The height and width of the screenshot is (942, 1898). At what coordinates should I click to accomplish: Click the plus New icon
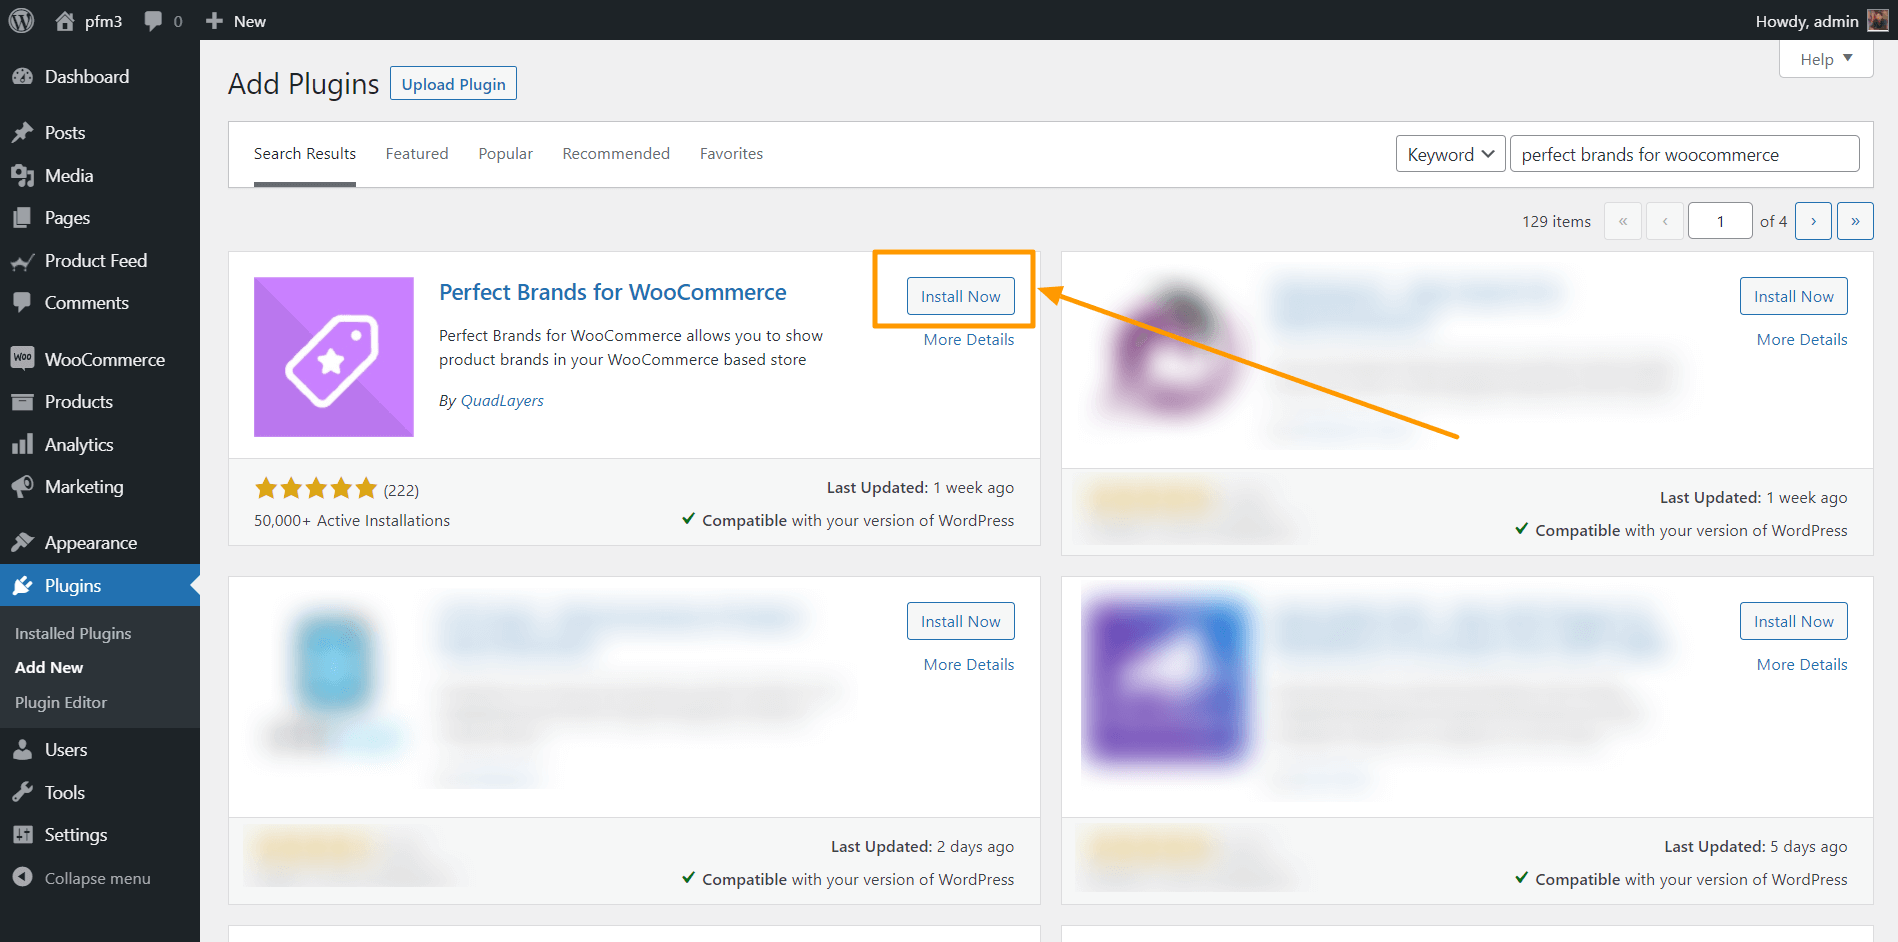pos(214,21)
